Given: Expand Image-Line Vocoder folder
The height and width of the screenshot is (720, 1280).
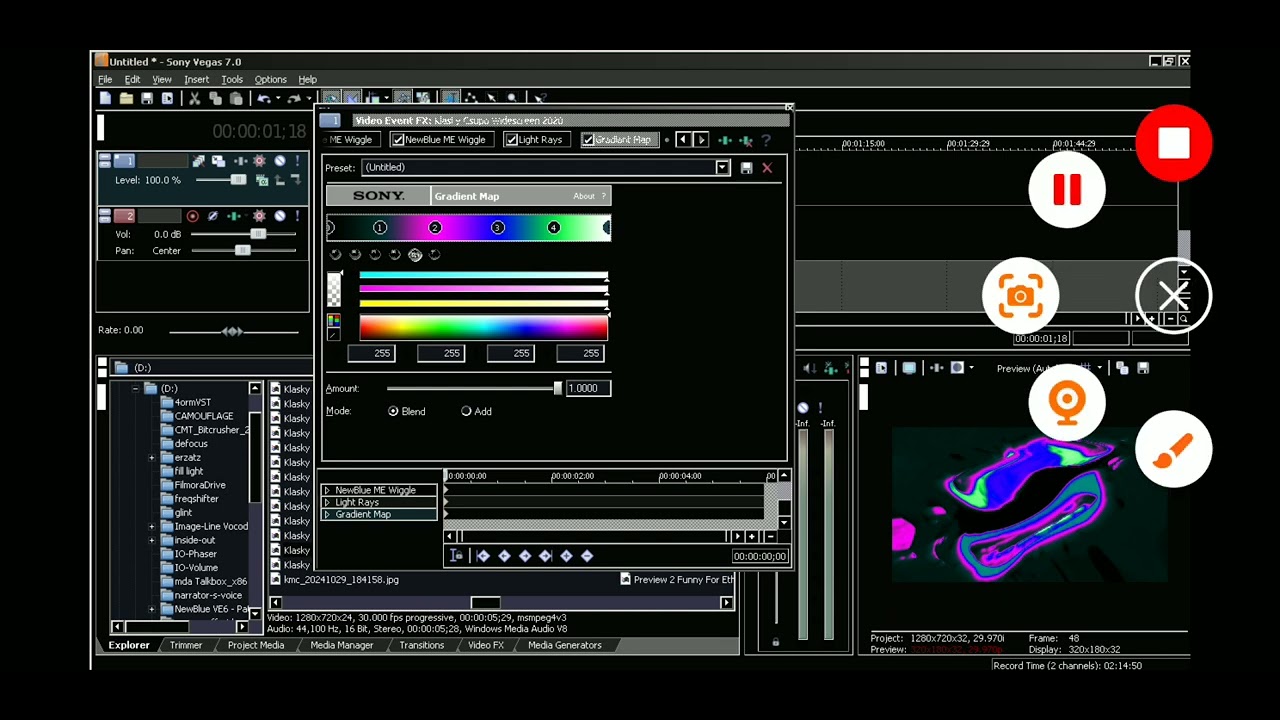Looking at the screenshot, I should pyautogui.click(x=152, y=527).
